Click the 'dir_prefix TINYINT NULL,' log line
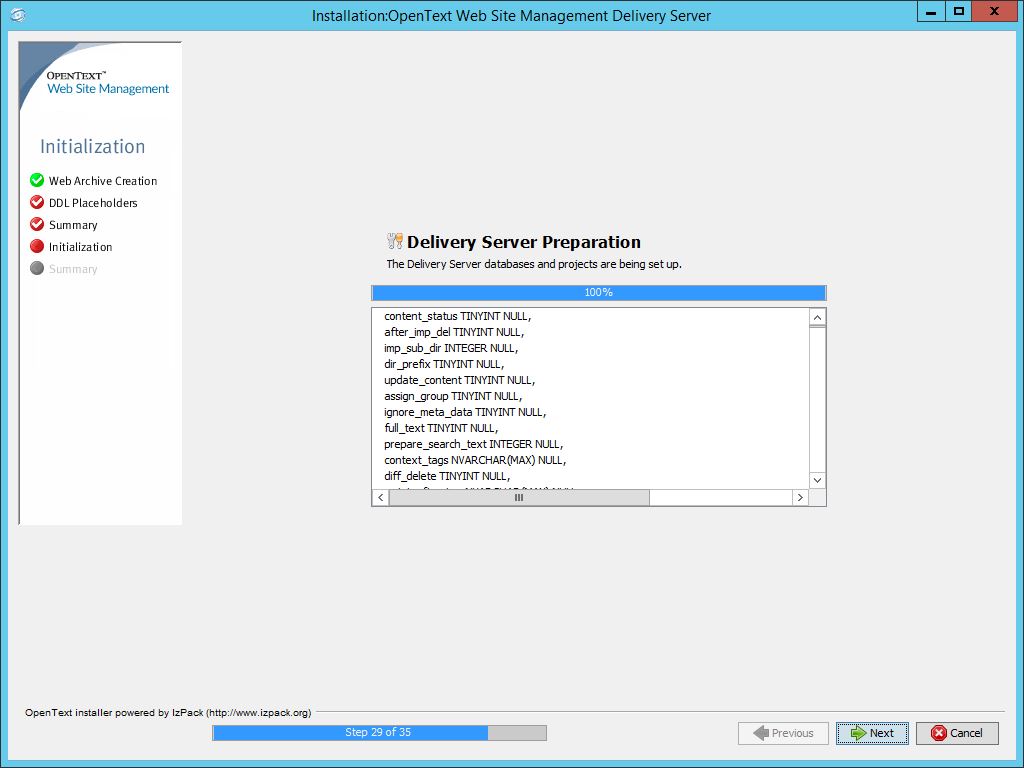Screen dimensions: 1024x768 [x=444, y=364]
